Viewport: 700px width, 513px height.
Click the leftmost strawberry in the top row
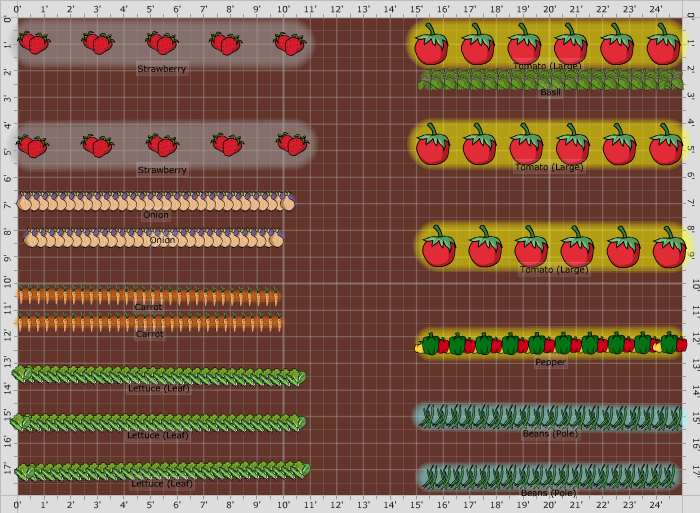point(33,43)
